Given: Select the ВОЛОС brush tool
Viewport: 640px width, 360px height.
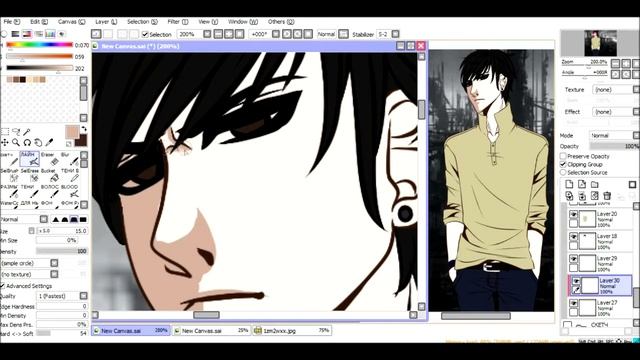Looking at the screenshot, I should (49, 191).
